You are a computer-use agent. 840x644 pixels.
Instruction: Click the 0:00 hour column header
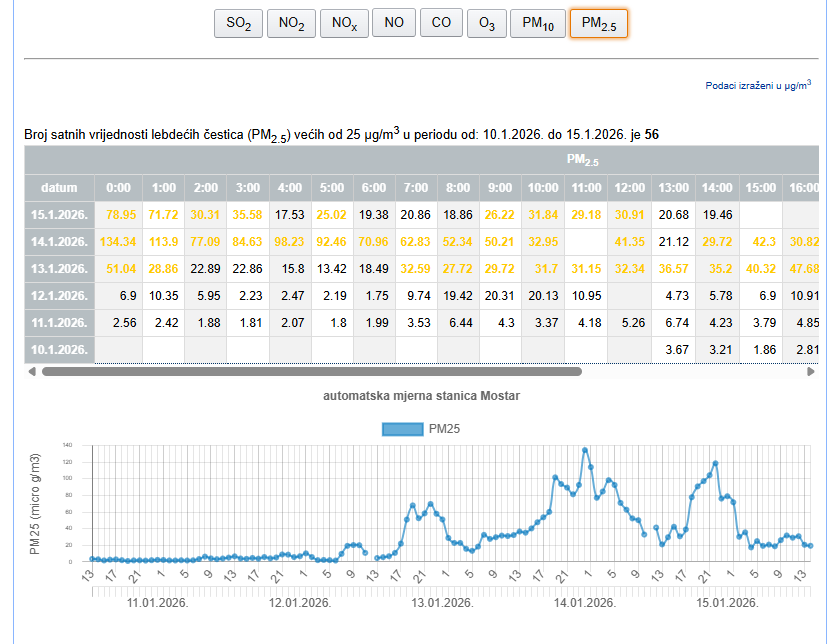tap(118, 187)
